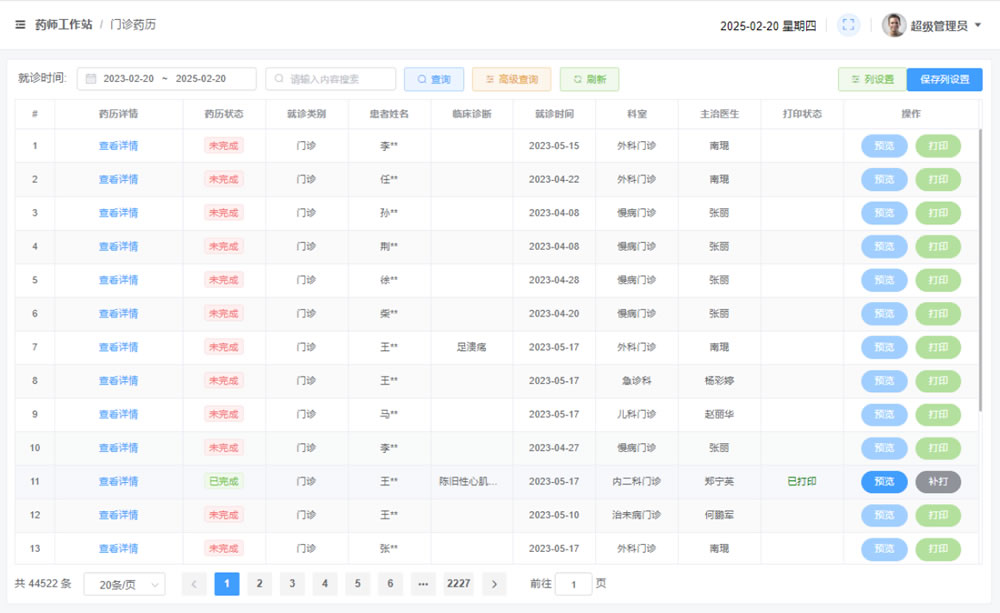Click the 治未病门诊 department cell
The width and height of the screenshot is (1000, 613).
point(637,515)
